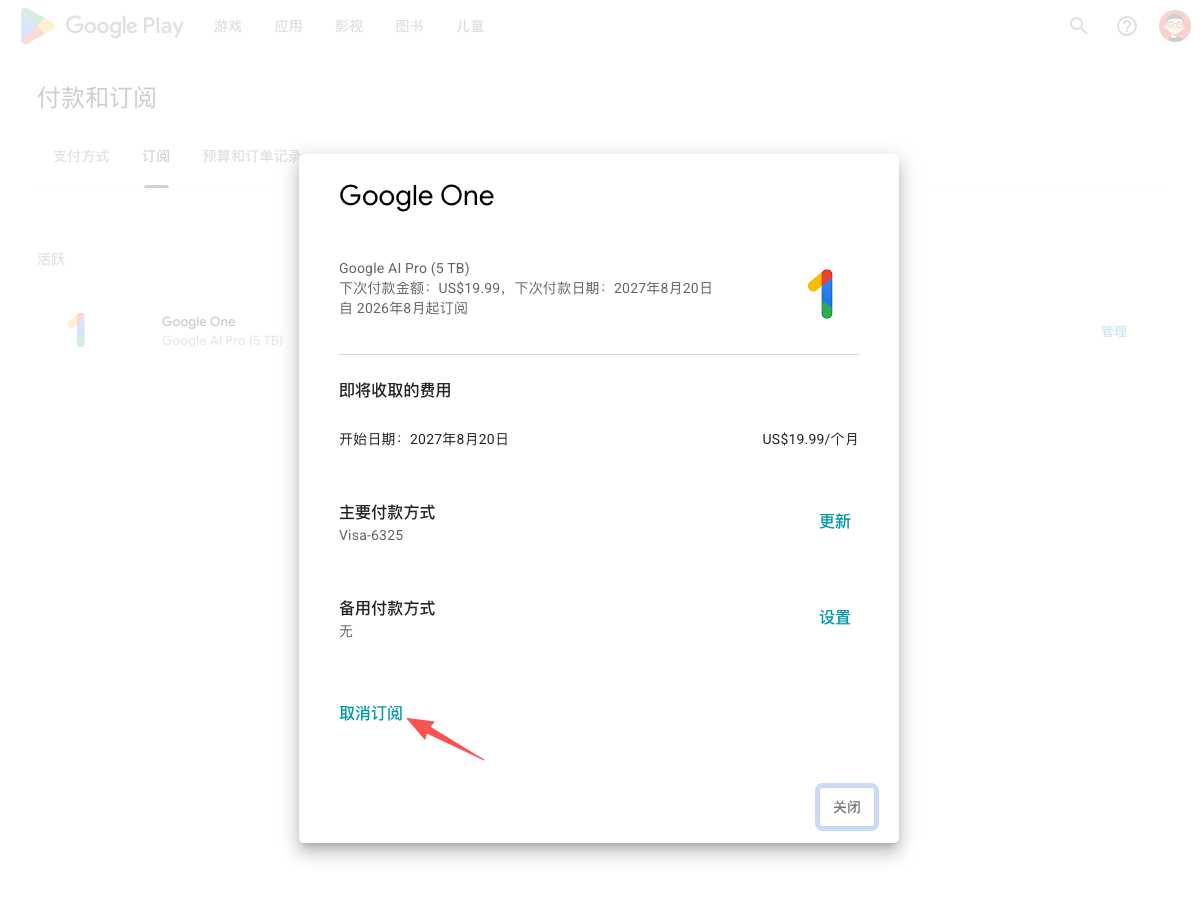Click the Google One dialog title
The height and width of the screenshot is (919, 1203).
[417, 195]
